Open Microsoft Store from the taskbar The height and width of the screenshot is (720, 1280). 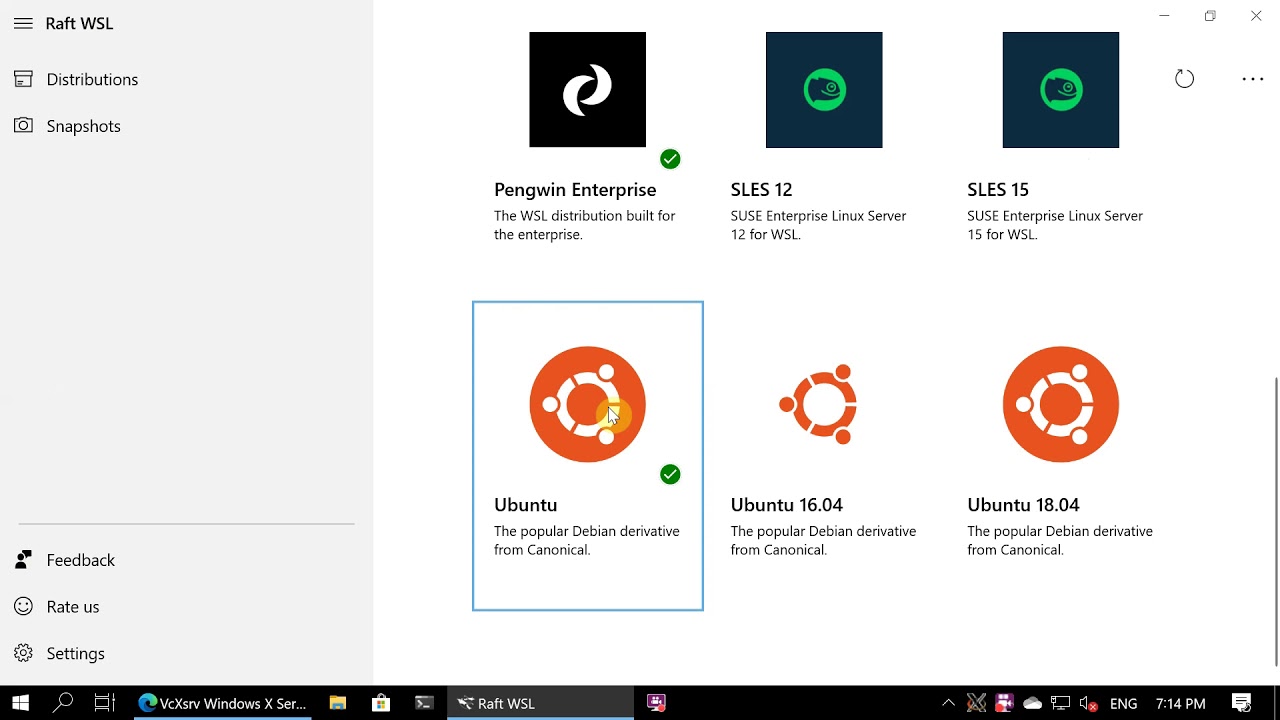(x=381, y=703)
